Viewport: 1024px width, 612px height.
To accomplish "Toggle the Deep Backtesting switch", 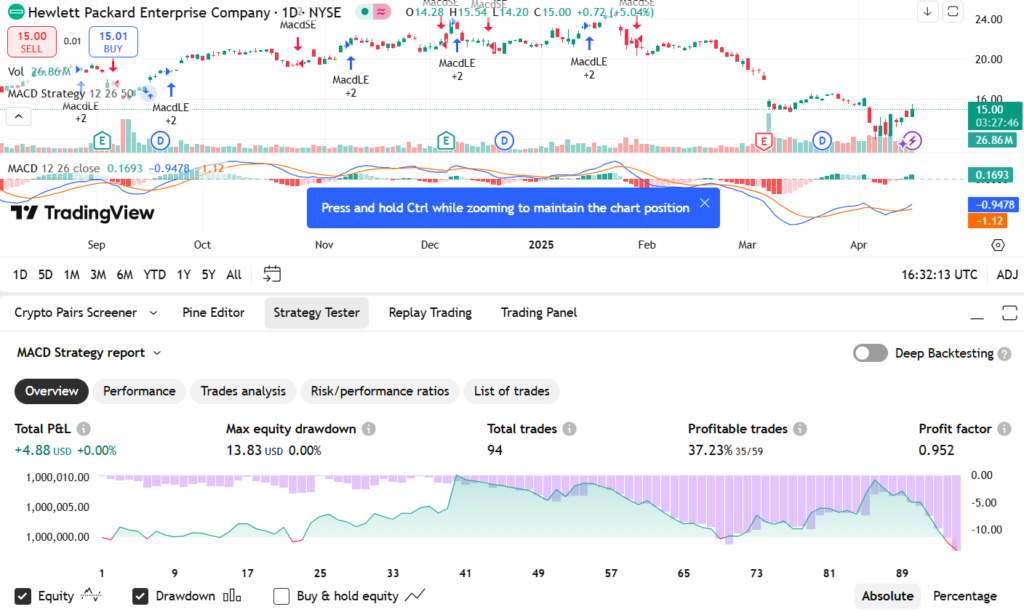I will (x=870, y=353).
